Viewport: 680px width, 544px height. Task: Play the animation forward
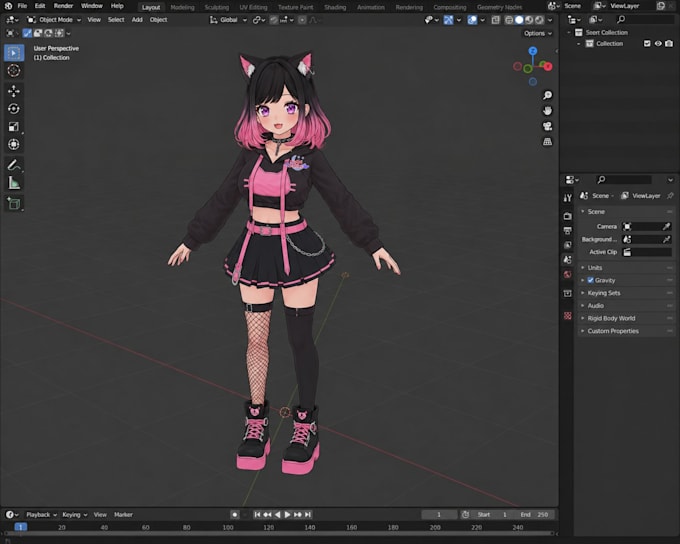[x=288, y=515]
